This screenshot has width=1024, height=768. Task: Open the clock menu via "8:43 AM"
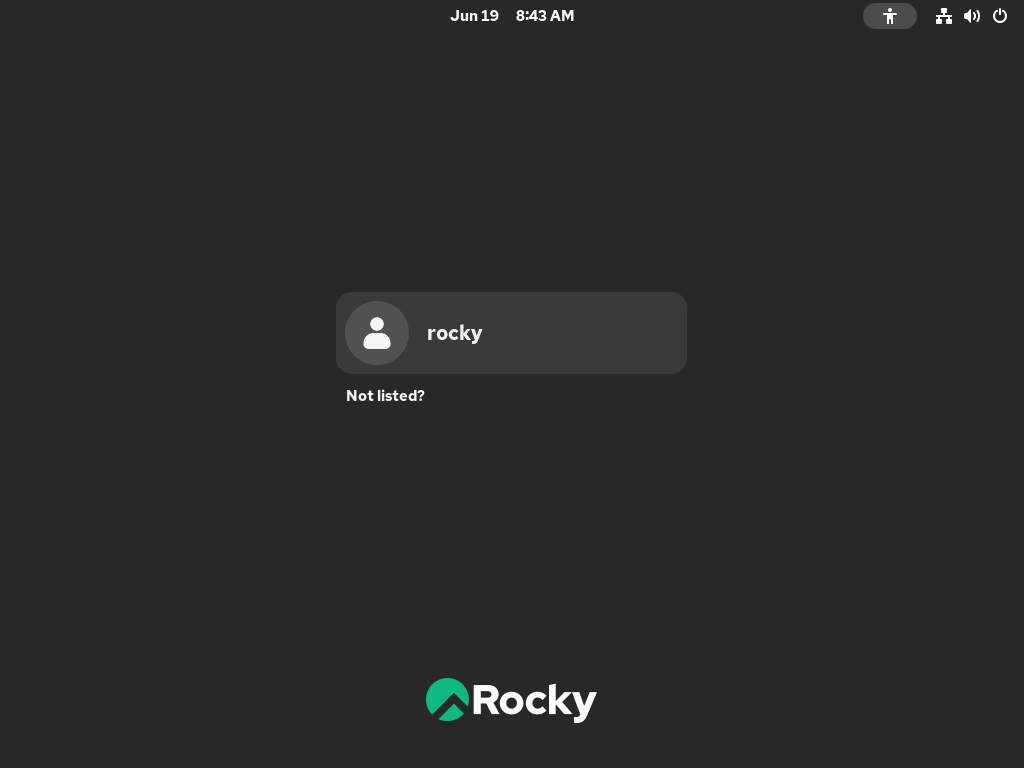545,16
